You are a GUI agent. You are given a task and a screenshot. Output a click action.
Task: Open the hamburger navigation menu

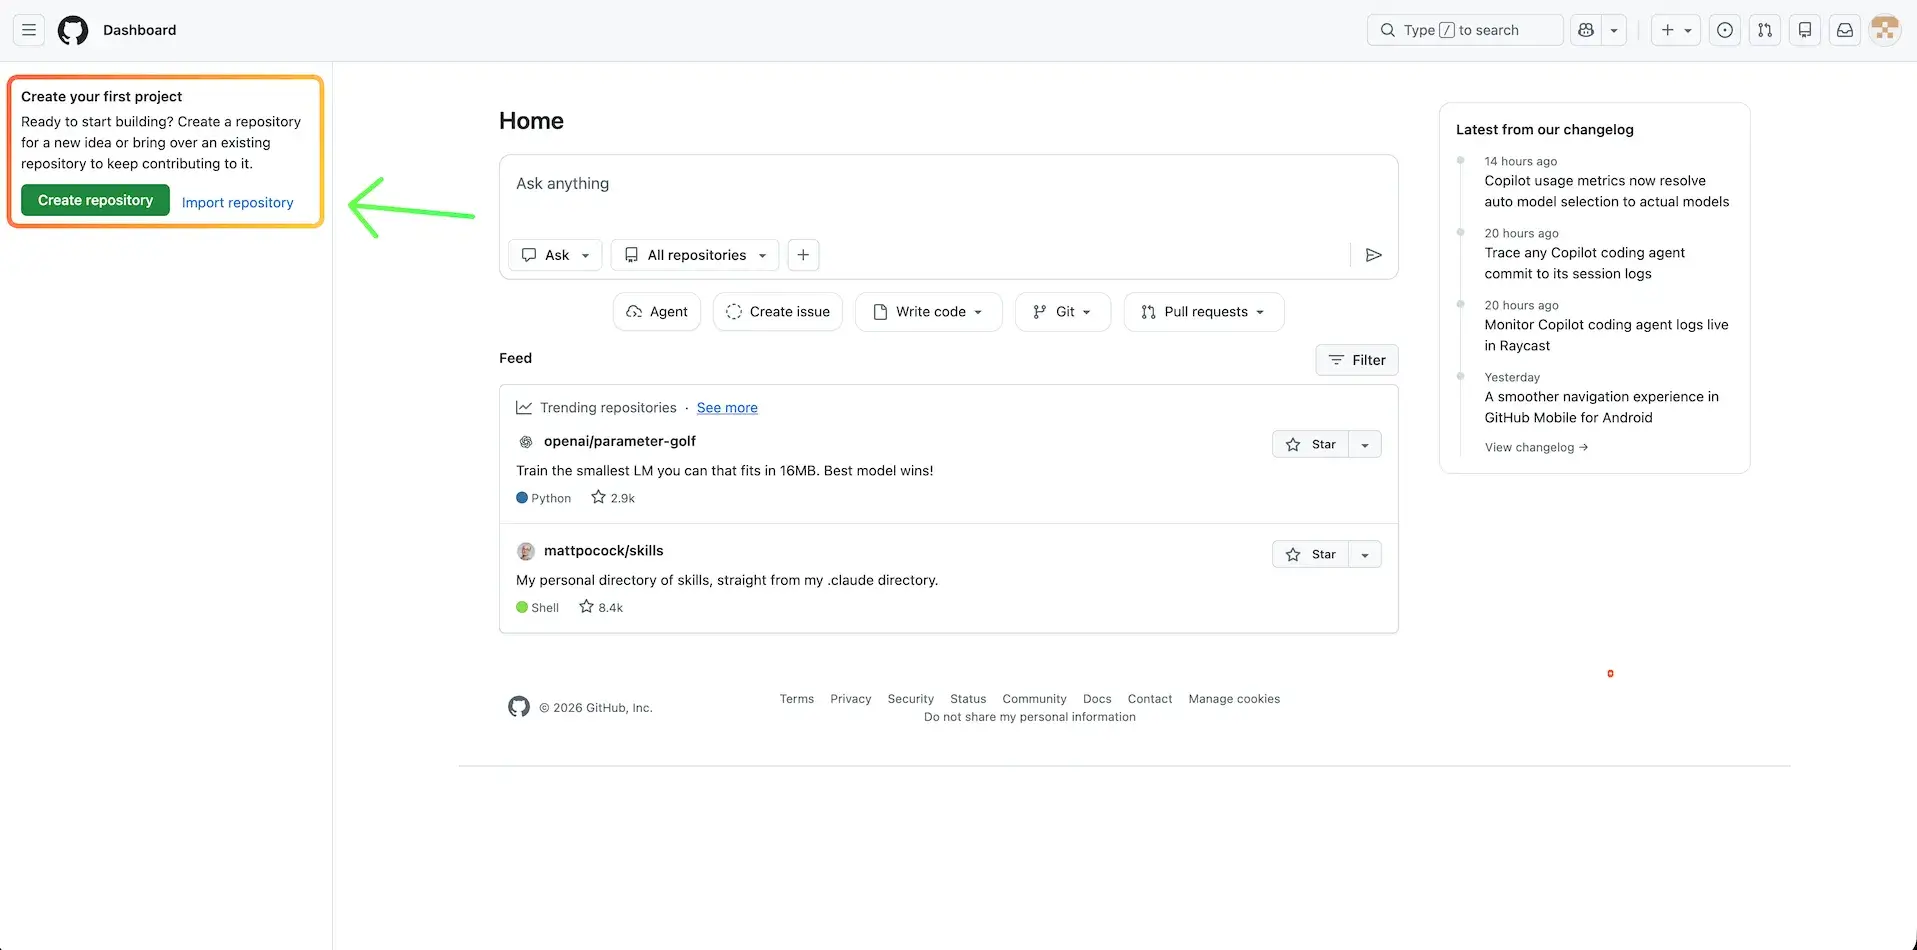[29, 30]
